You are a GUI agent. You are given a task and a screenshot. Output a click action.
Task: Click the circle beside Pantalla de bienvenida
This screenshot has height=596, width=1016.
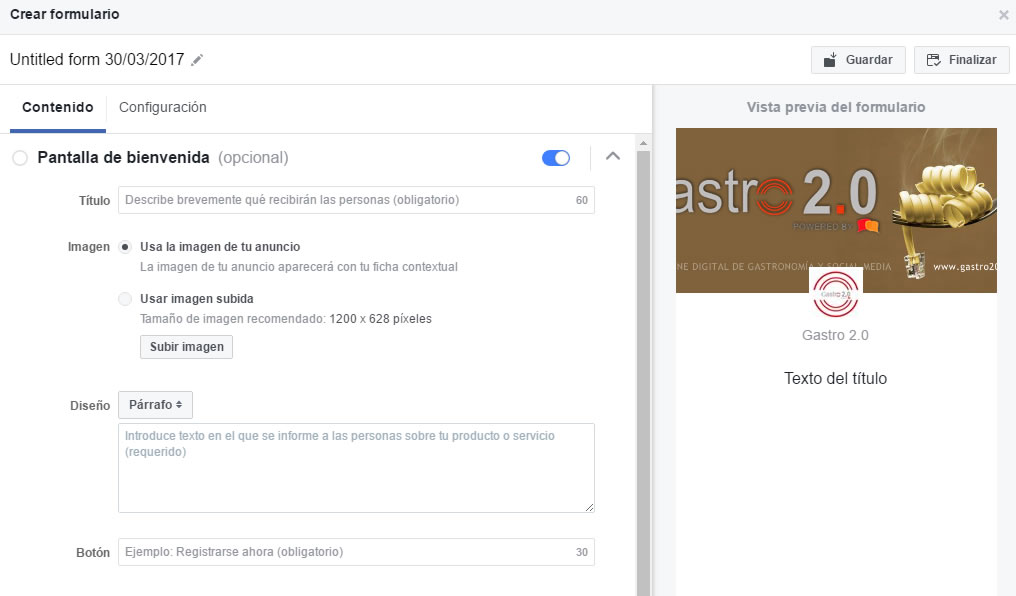pyautogui.click(x=19, y=157)
